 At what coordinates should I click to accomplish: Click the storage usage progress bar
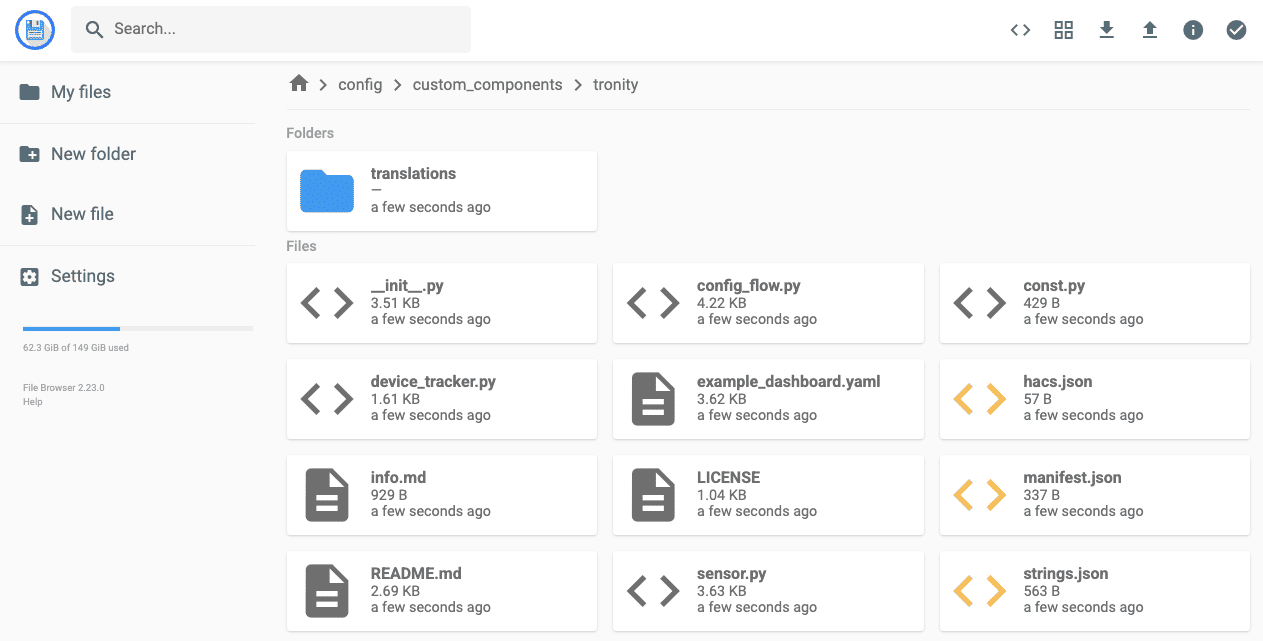pos(138,328)
